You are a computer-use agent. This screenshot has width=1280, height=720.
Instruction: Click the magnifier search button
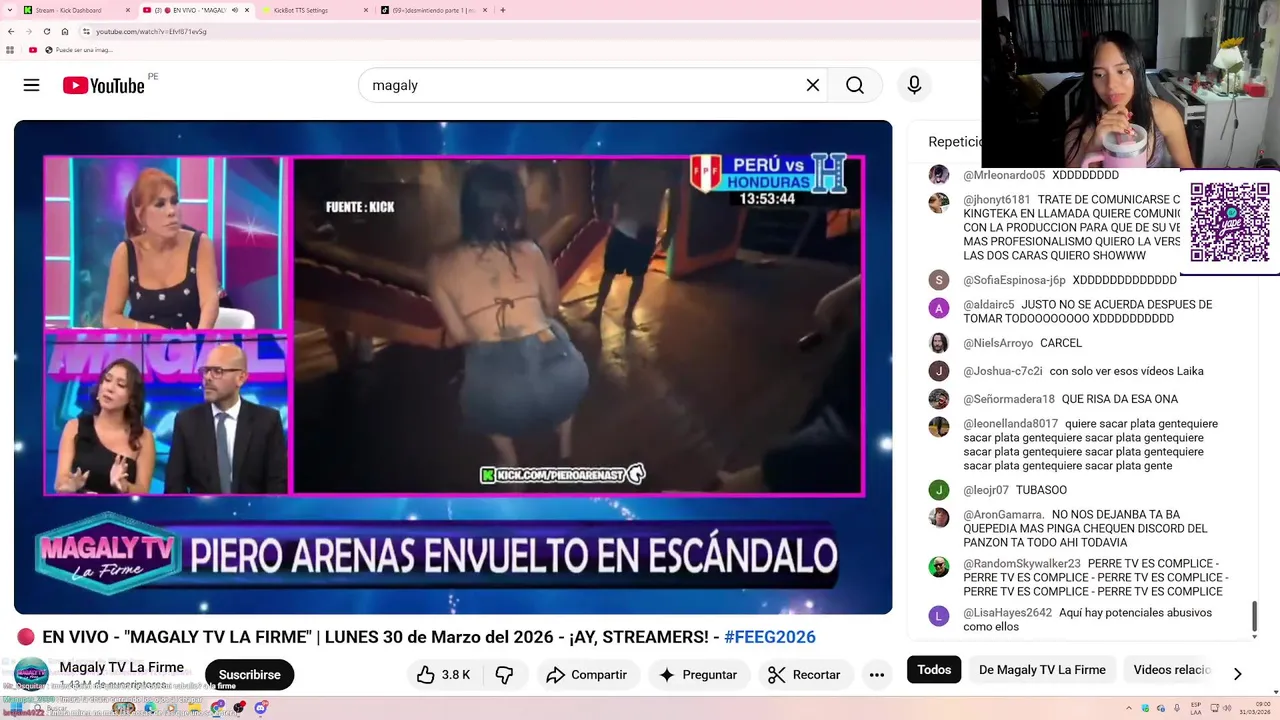point(855,85)
